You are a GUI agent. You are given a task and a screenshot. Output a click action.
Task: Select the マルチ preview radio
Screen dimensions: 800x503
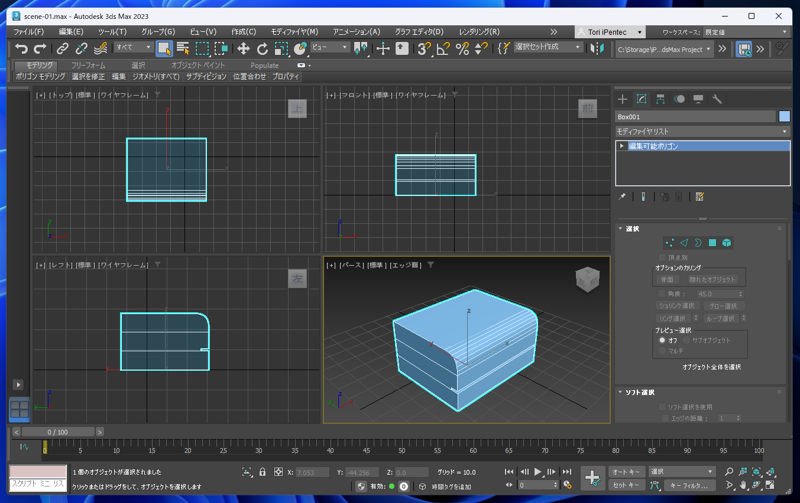pyautogui.click(x=662, y=351)
